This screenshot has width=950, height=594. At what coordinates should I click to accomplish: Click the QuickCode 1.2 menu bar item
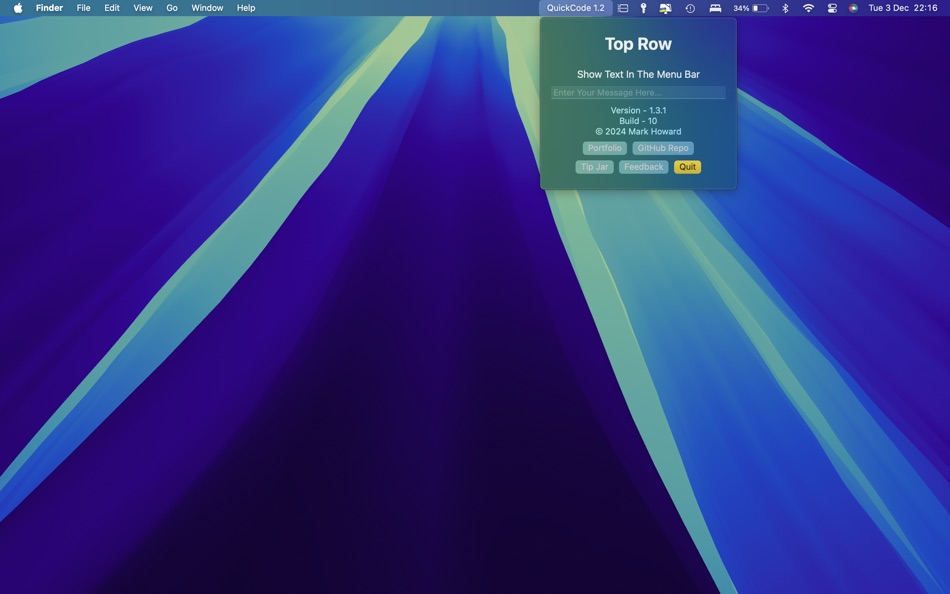[575, 8]
